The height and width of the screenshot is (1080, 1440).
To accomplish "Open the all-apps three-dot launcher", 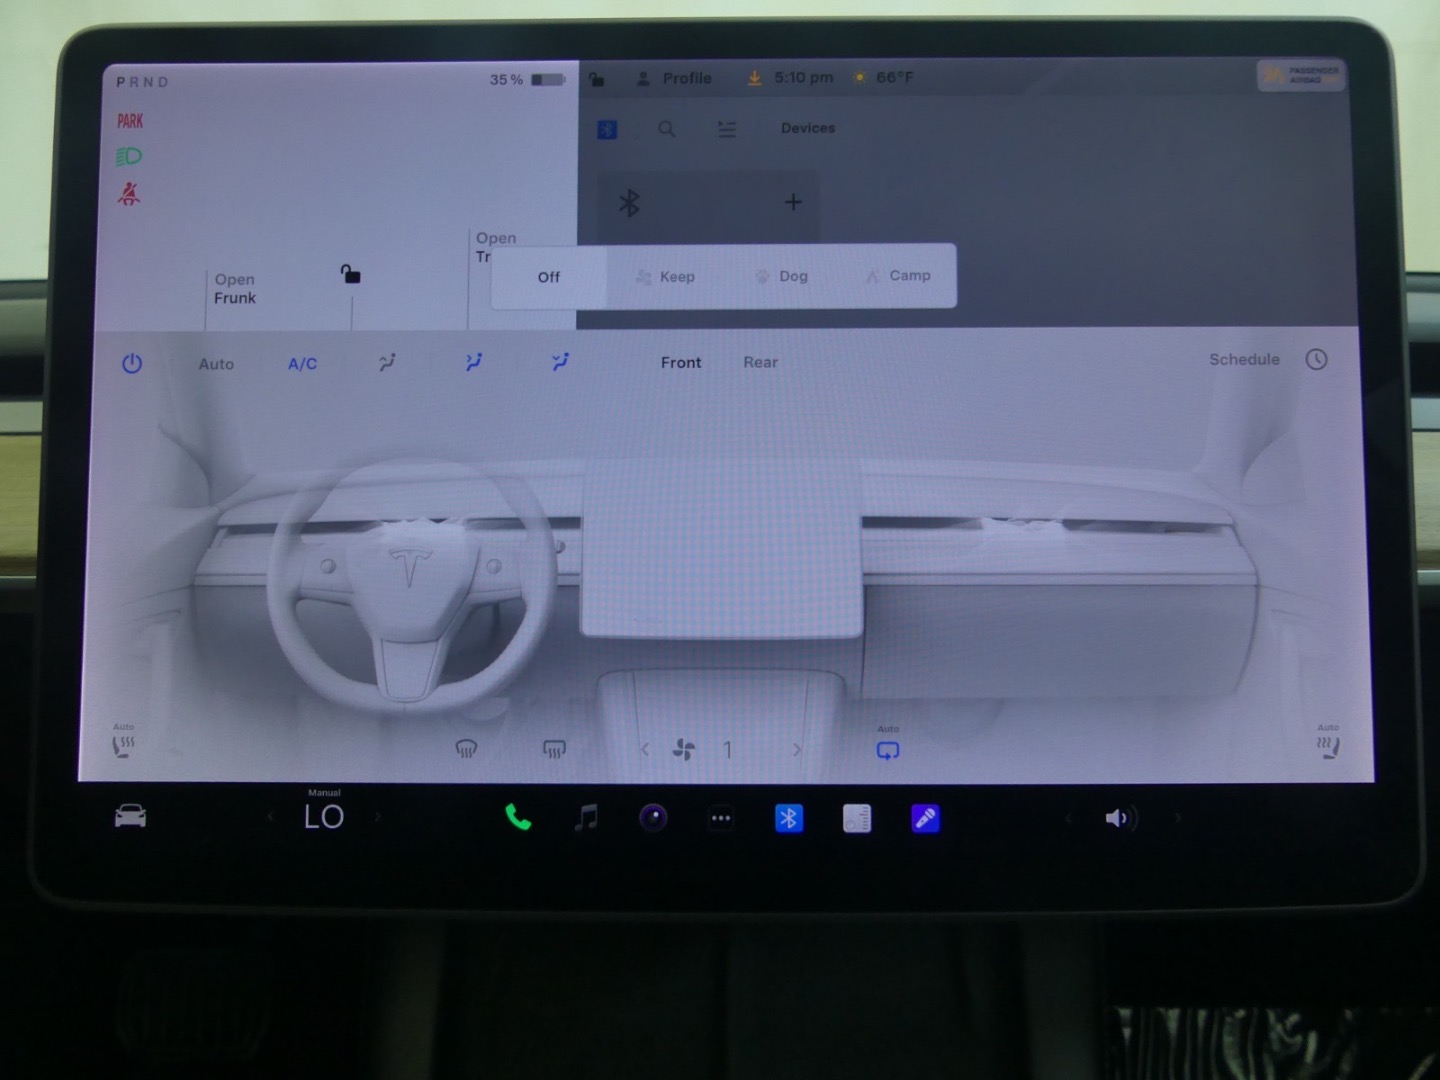I will coord(721,818).
